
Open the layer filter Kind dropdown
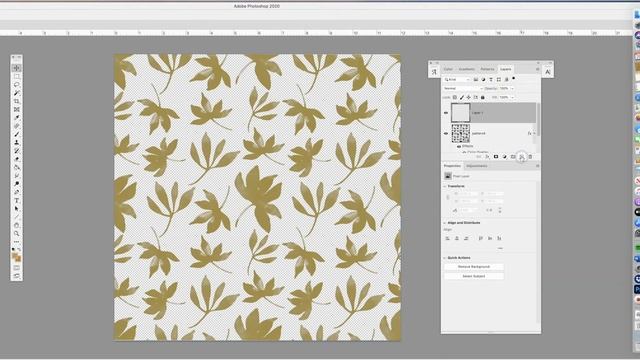coord(457,80)
